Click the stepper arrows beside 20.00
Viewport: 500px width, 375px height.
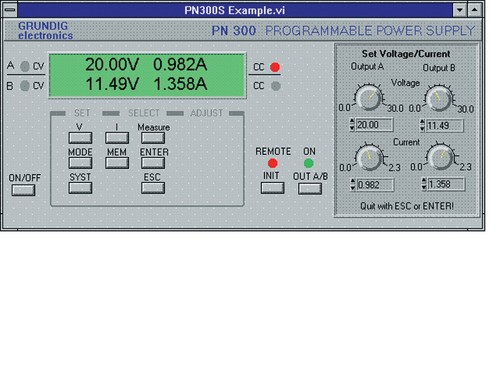352,125
